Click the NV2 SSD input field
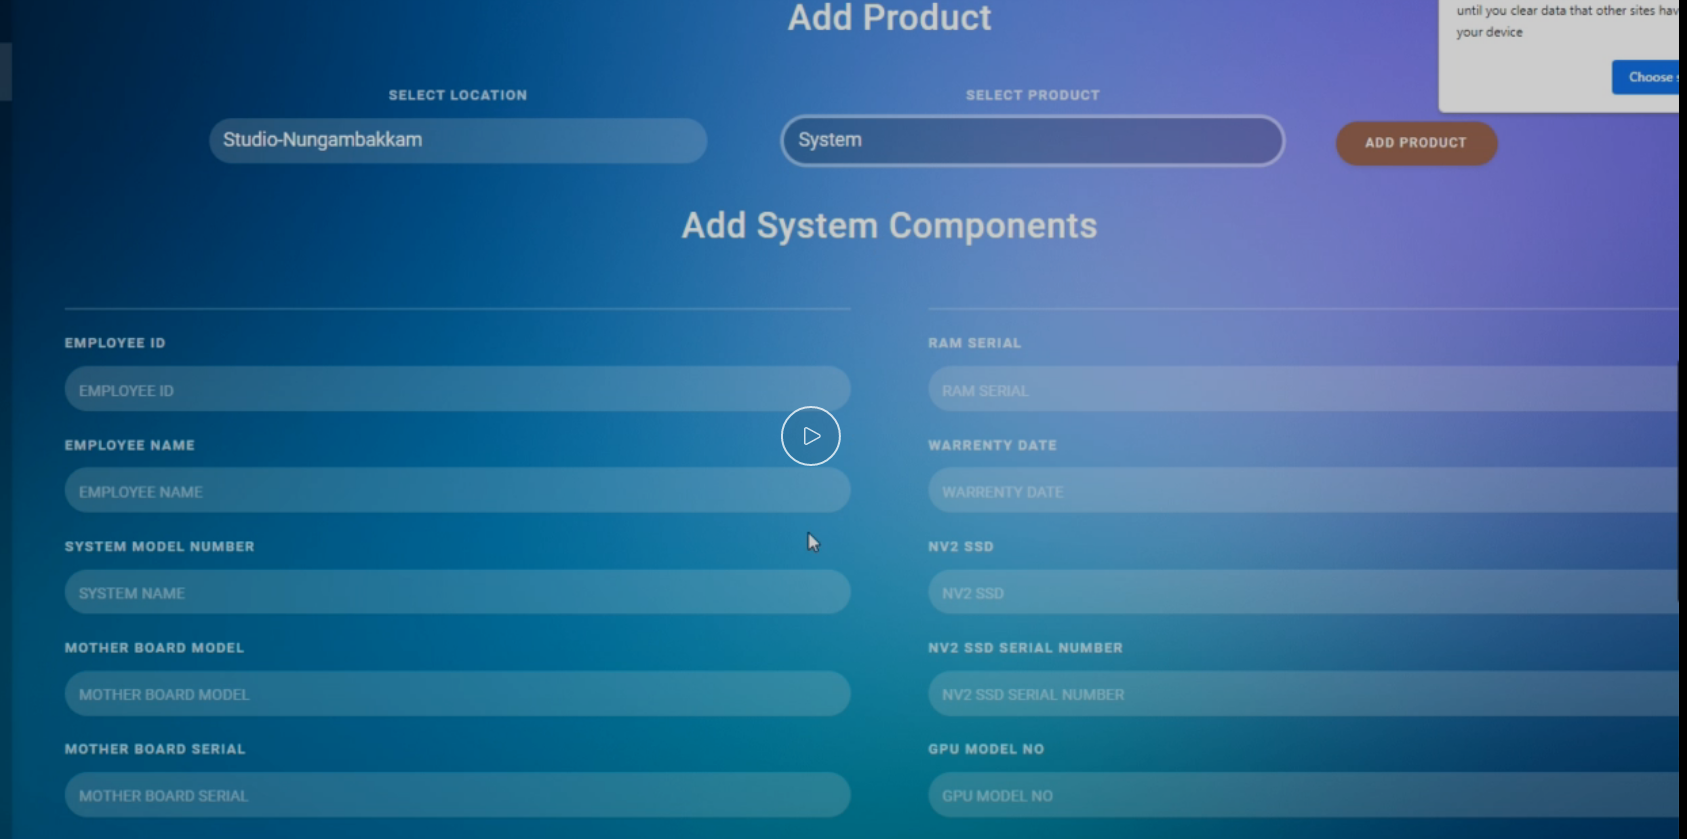 click(x=1300, y=593)
